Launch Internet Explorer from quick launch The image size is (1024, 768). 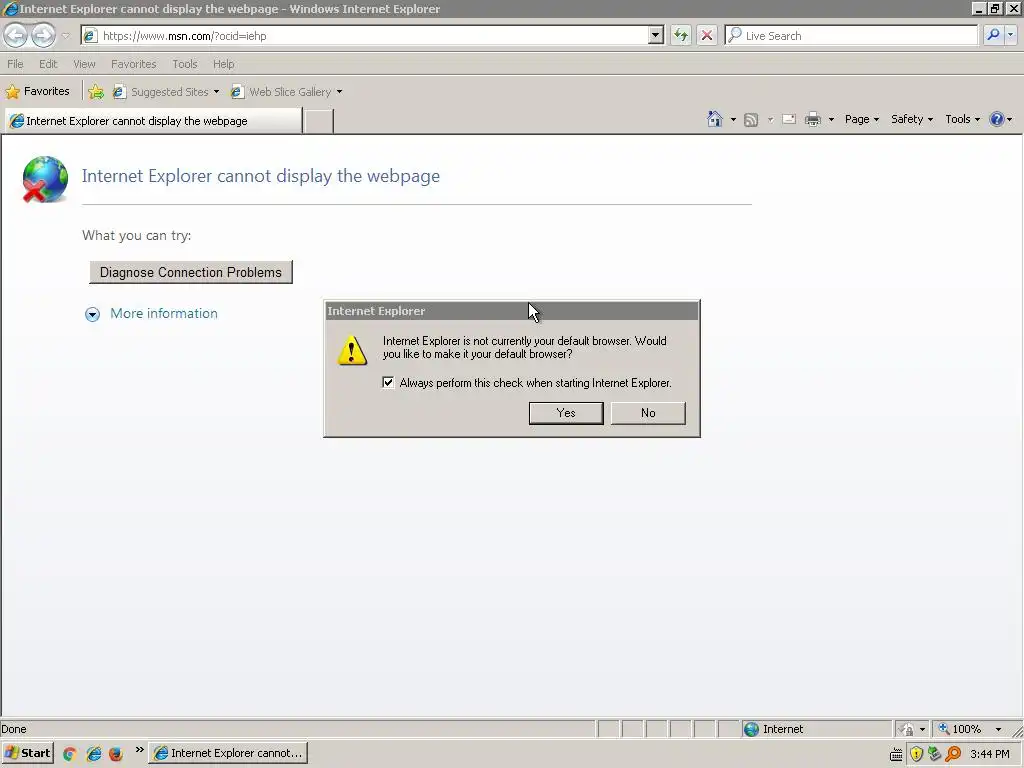[x=93, y=754]
